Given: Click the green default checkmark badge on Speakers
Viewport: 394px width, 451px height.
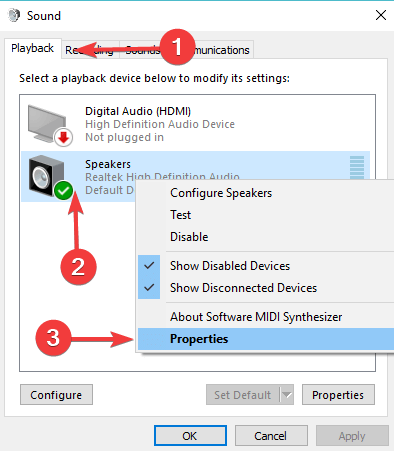Looking at the screenshot, I should [x=63, y=191].
